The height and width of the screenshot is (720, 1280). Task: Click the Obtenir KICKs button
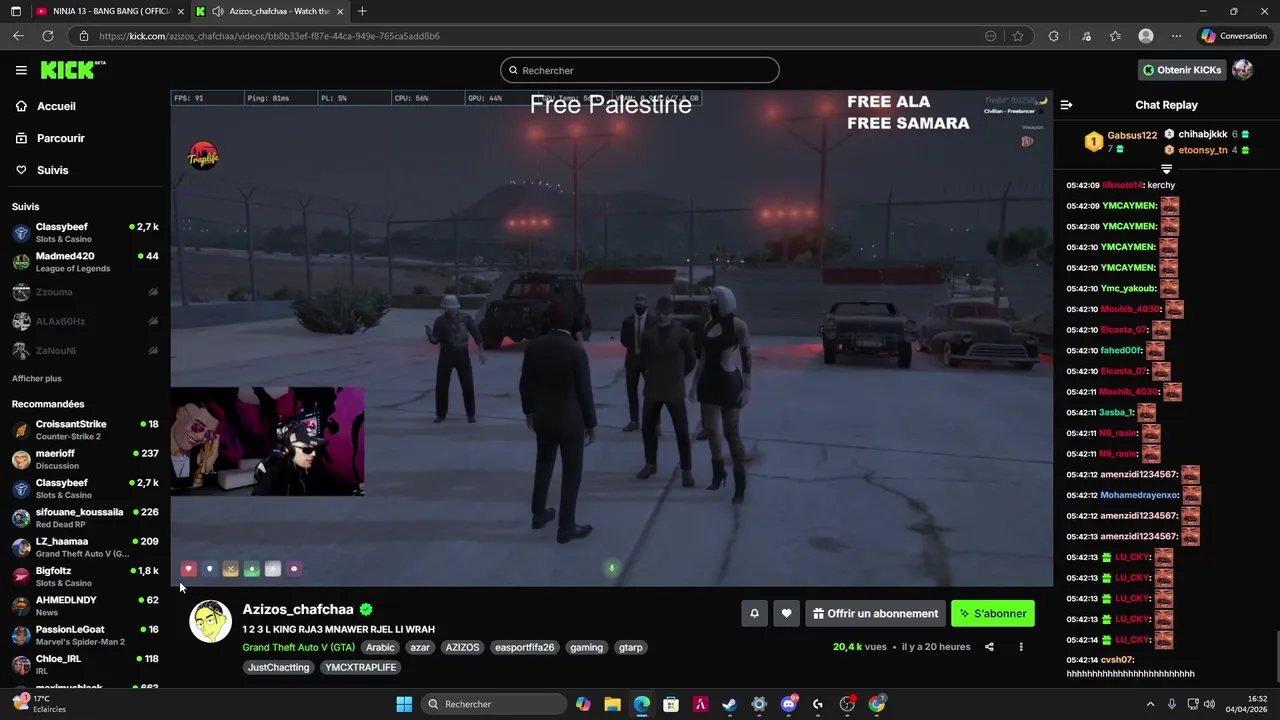(x=1182, y=70)
